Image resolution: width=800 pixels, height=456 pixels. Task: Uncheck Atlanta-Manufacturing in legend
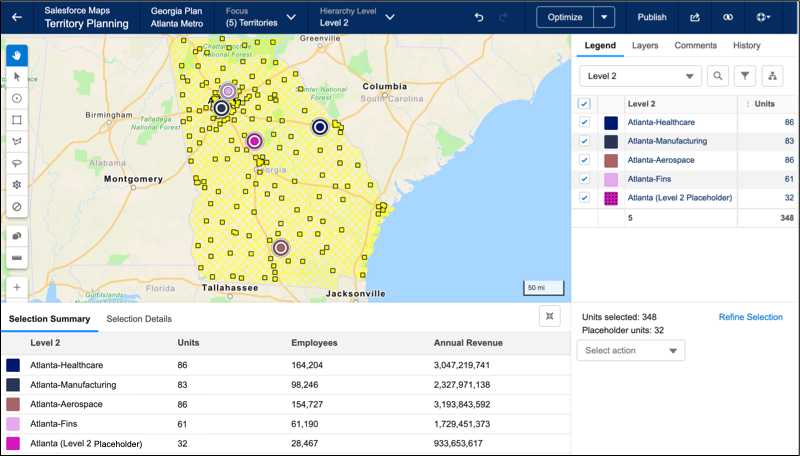[584, 141]
